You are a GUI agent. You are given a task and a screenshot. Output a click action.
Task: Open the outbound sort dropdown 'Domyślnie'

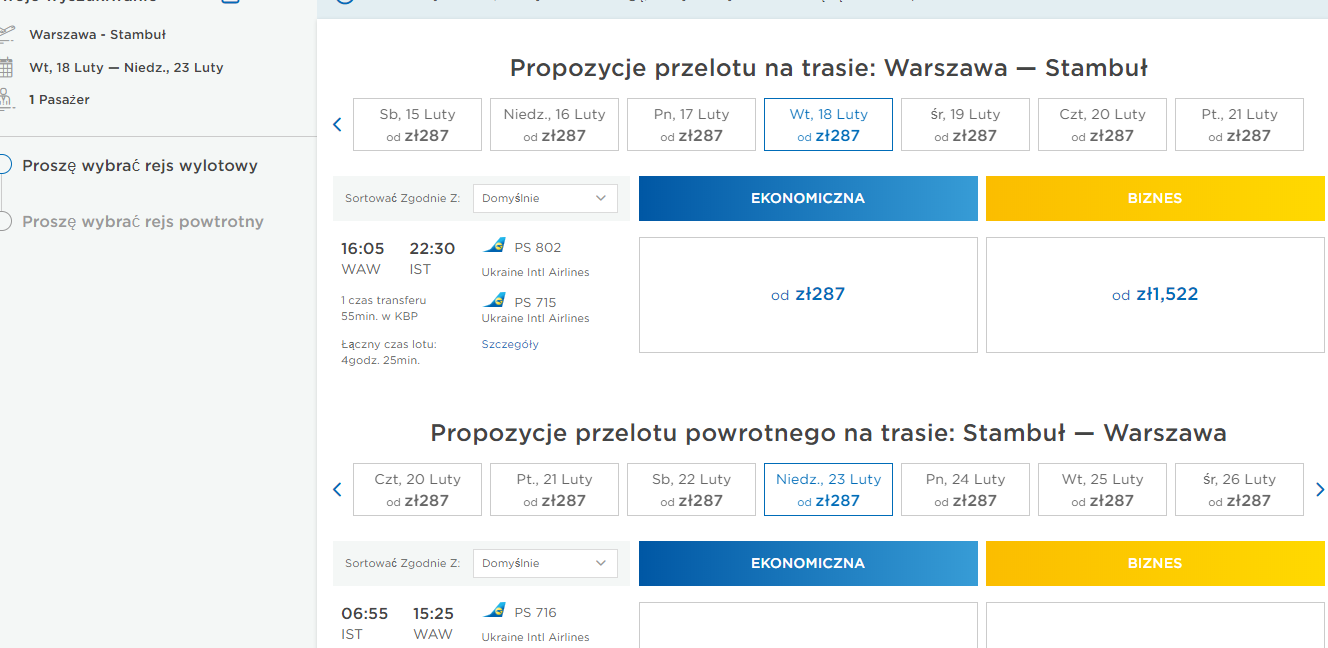545,198
